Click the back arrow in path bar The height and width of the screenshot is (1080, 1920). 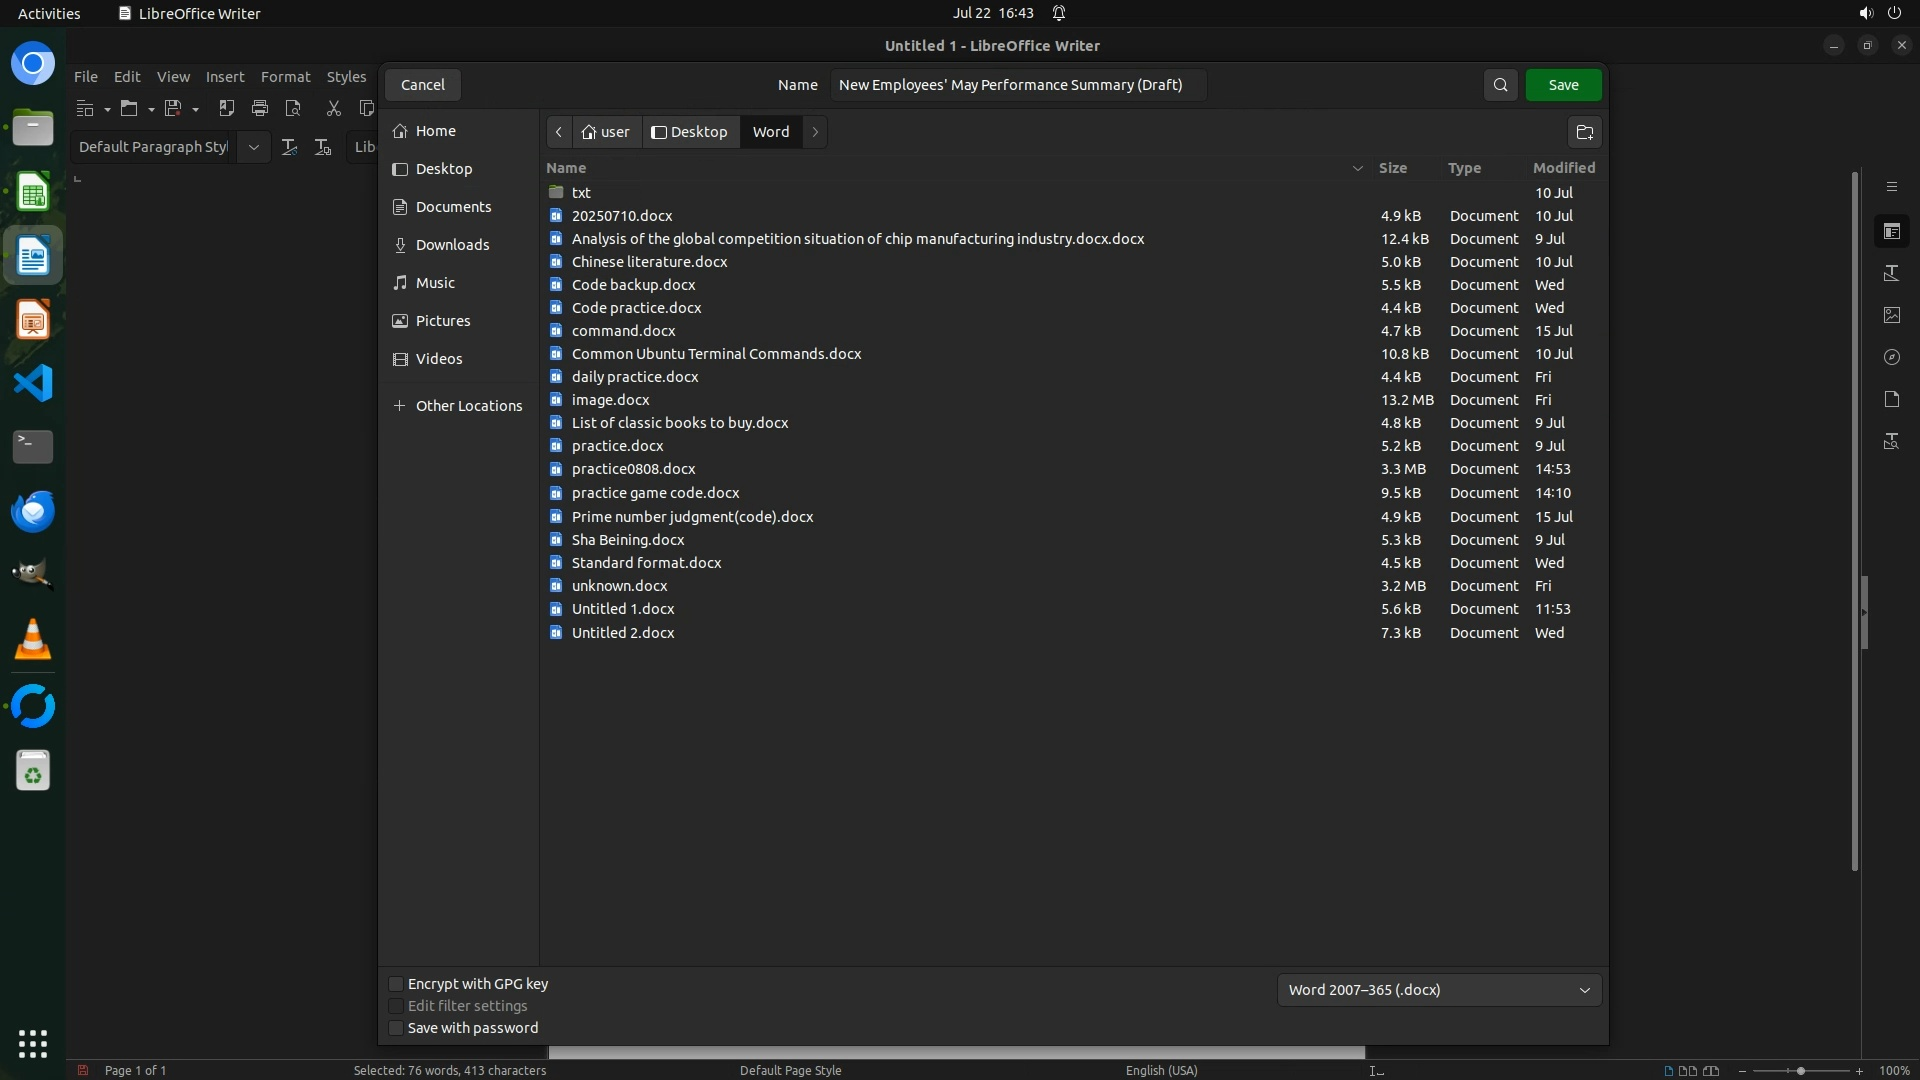[559, 132]
